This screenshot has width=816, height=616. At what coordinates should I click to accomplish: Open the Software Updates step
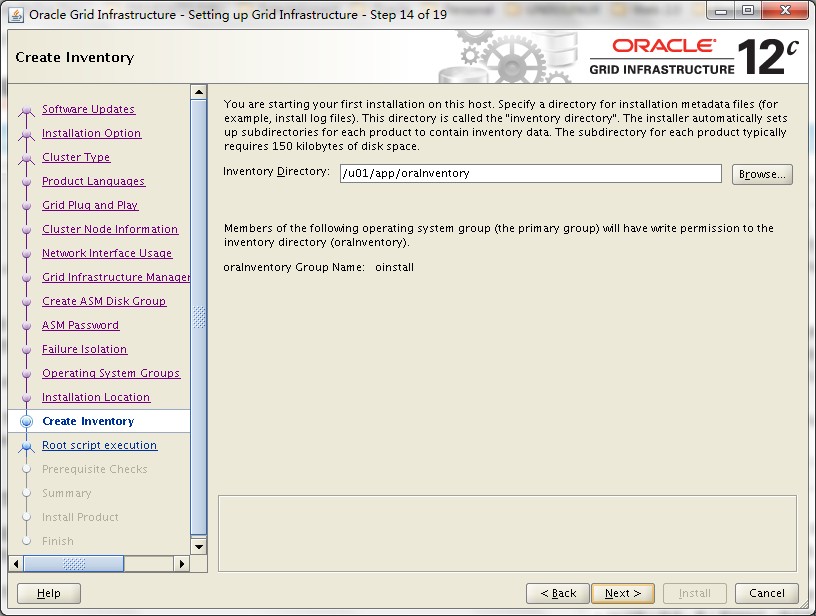click(88, 109)
